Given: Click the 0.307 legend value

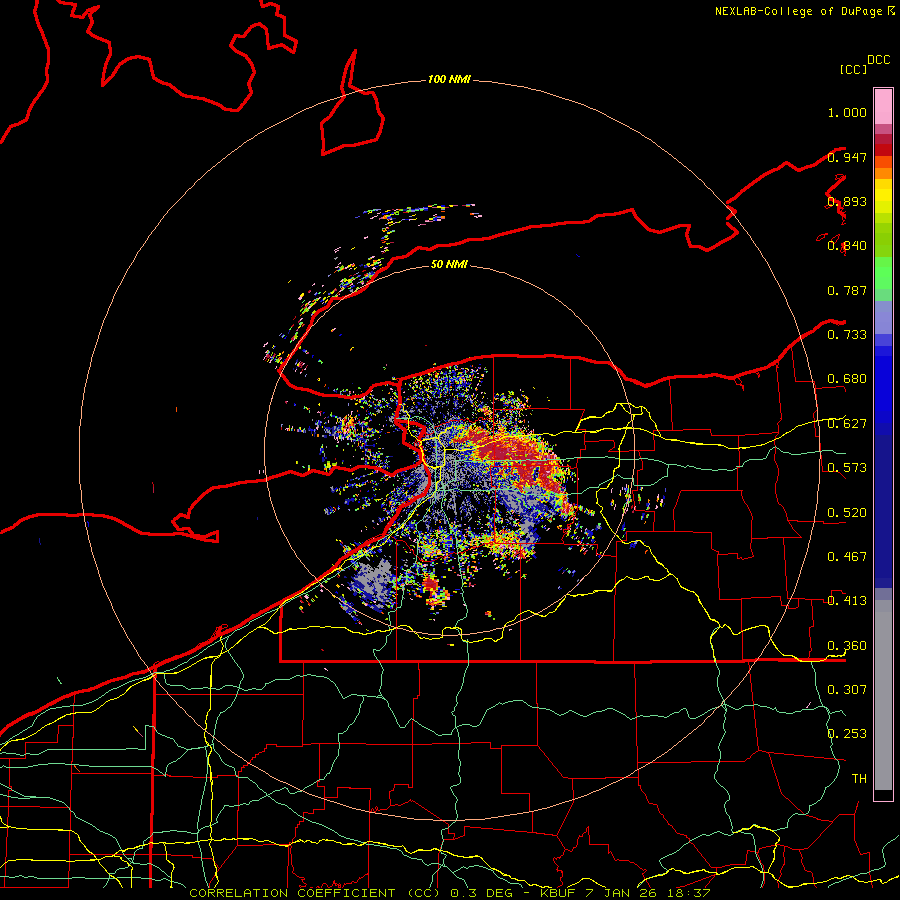Looking at the screenshot, I should point(847,689).
